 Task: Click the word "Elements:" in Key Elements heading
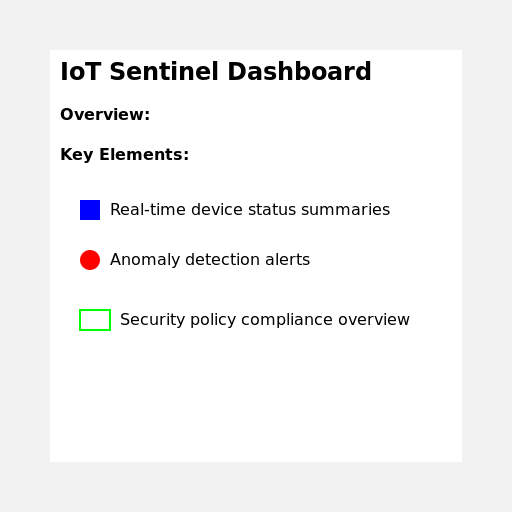click(x=144, y=155)
